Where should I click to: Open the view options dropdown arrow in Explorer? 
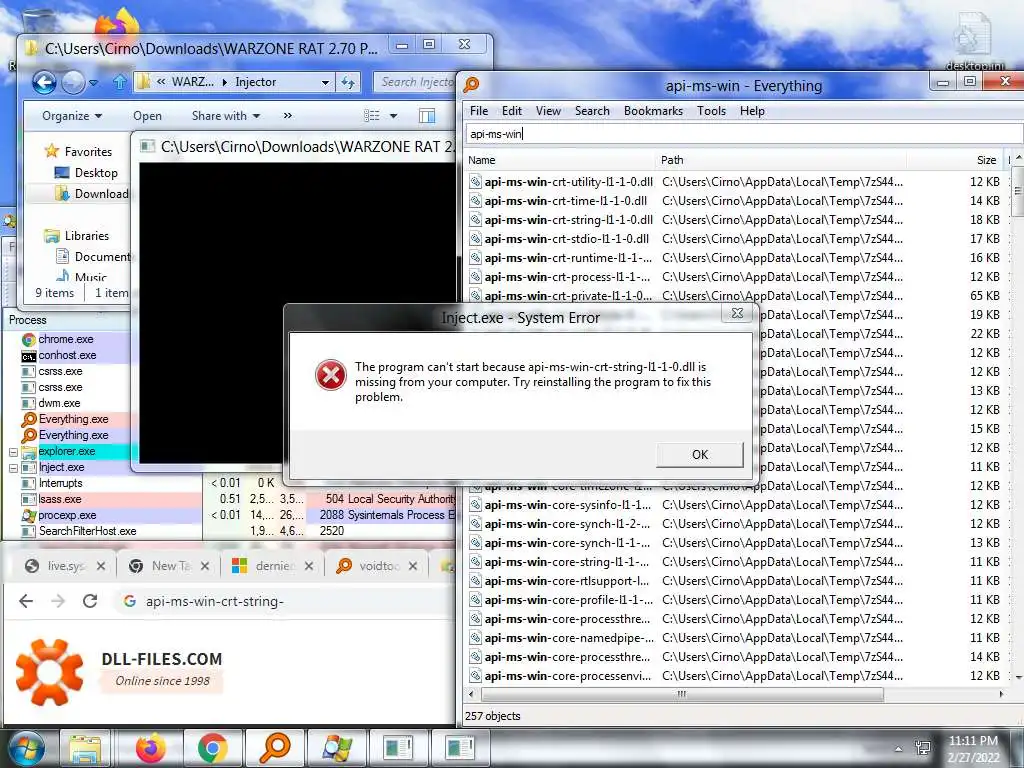pos(393,116)
